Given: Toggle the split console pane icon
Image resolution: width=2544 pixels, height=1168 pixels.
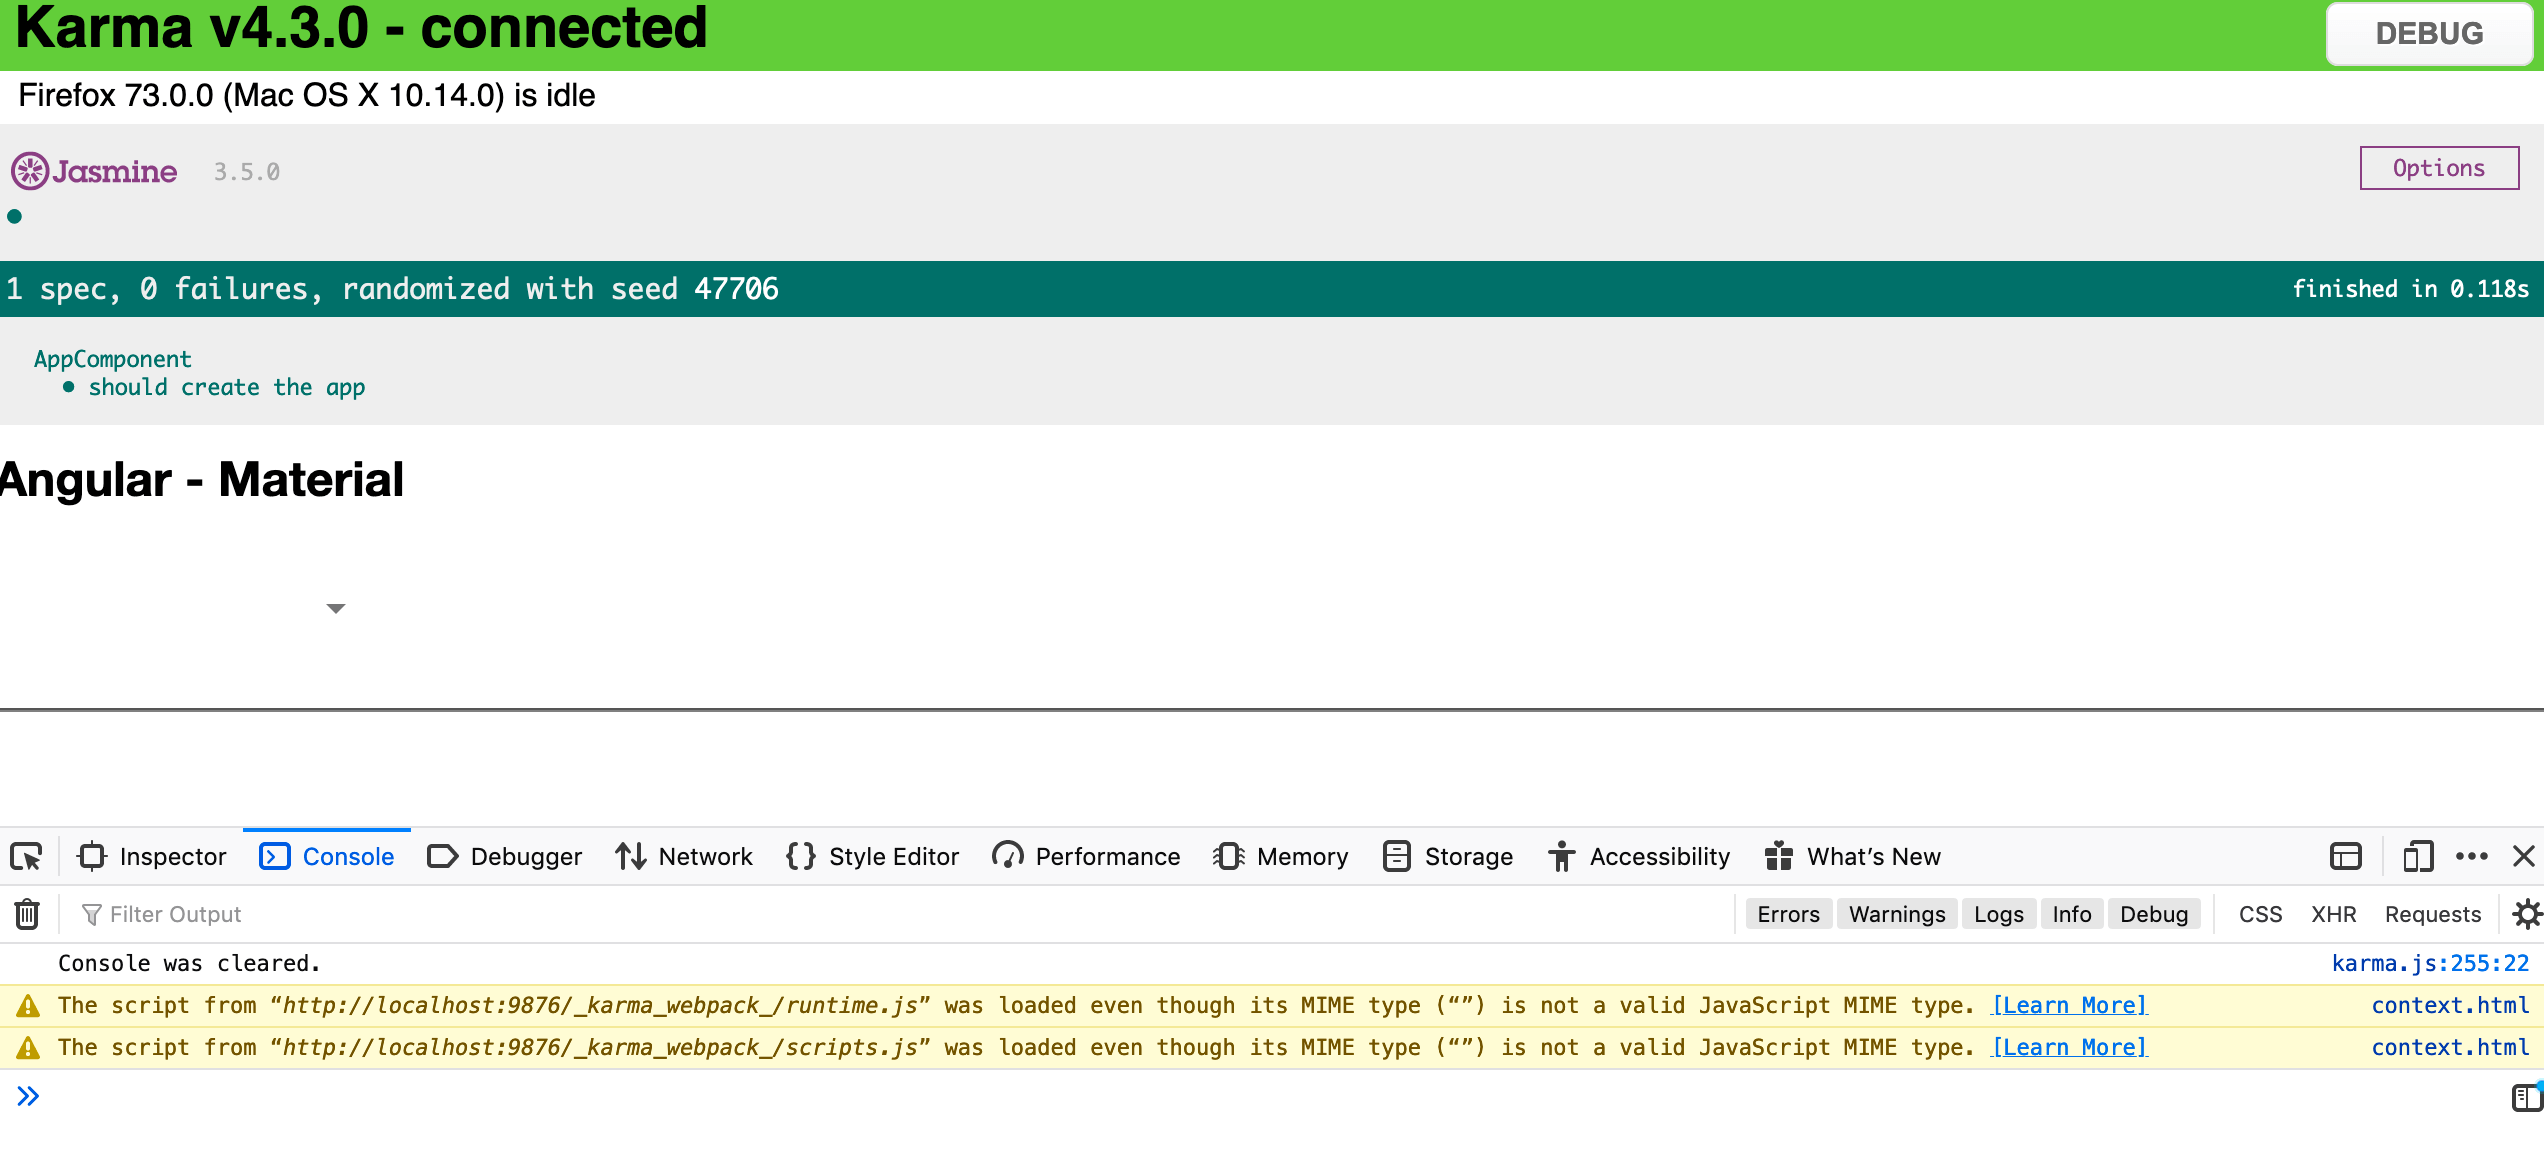Looking at the screenshot, I should click(x=2344, y=857).
